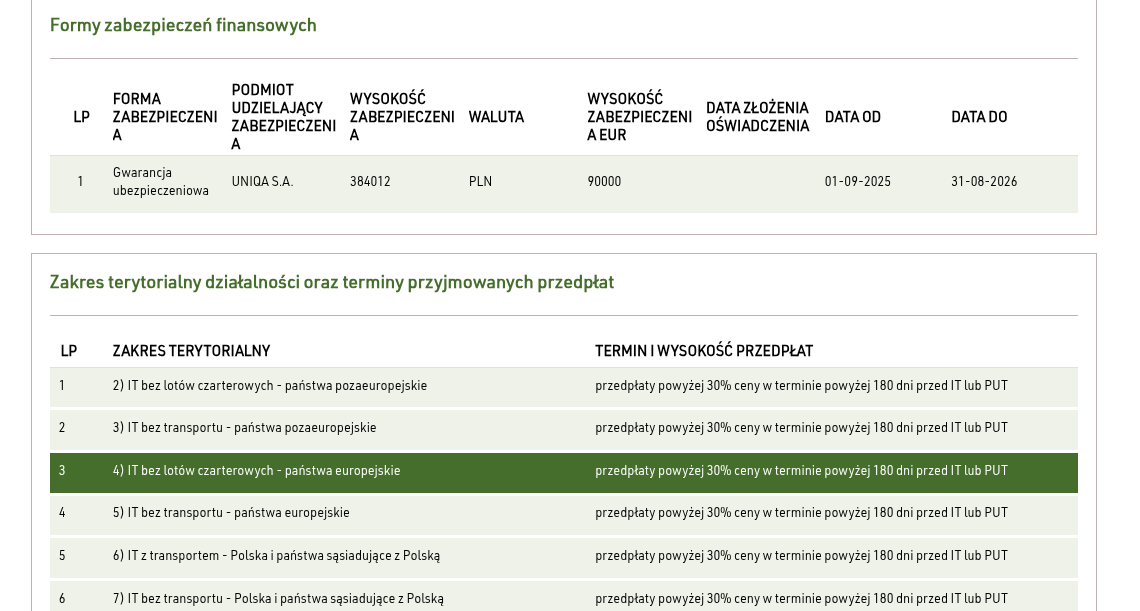This screenshot has width=1140, height=611.
Task: Click row 'IT bez transportu - państwa europejskie'
Action: tap(231, 513)
